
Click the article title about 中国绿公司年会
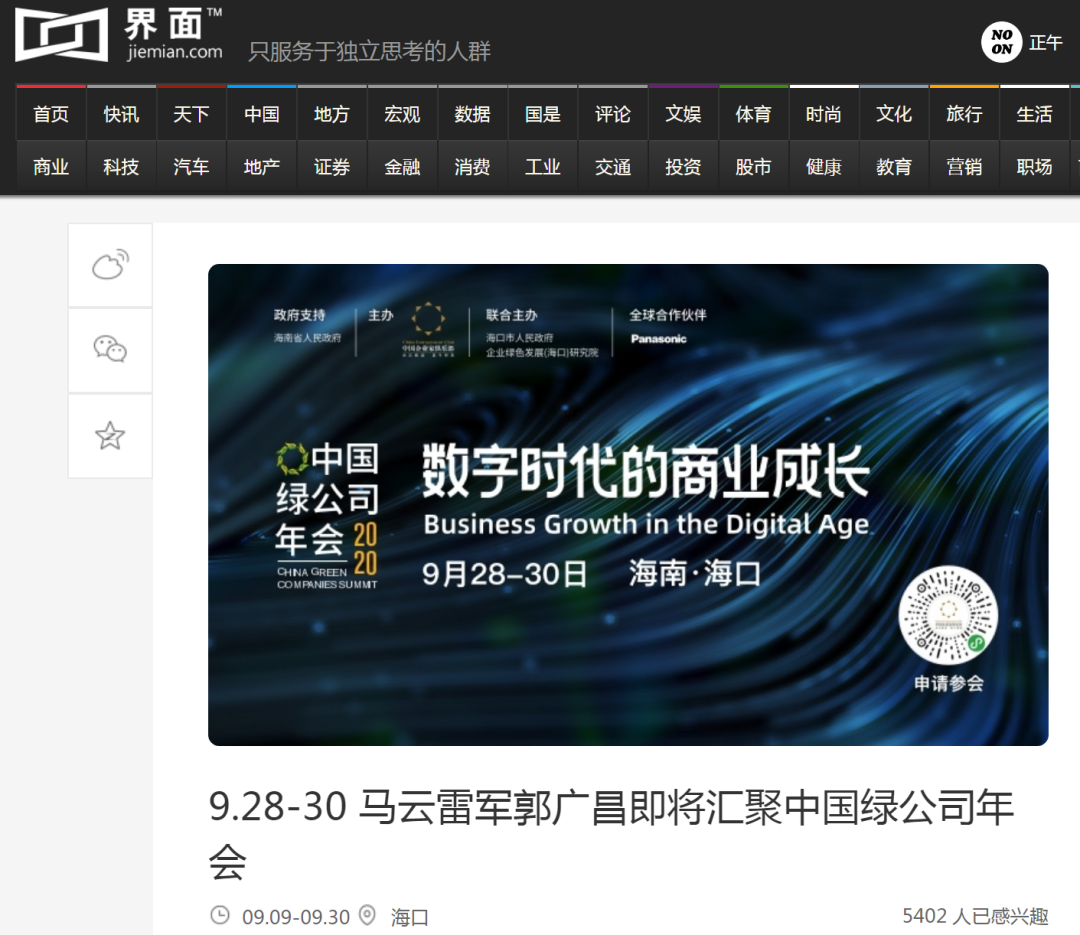[x=612, y=834]
